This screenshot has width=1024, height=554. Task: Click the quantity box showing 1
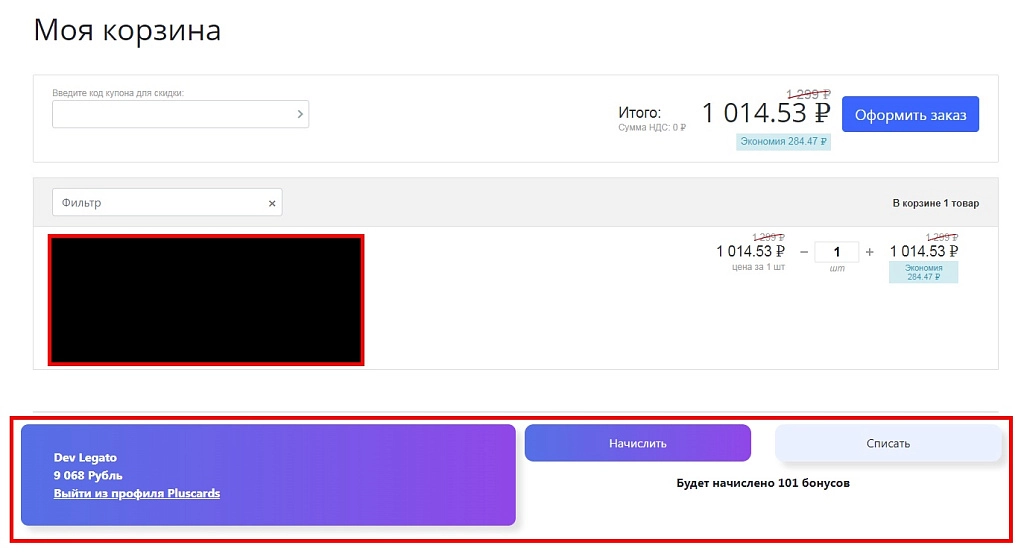(837, 252)
